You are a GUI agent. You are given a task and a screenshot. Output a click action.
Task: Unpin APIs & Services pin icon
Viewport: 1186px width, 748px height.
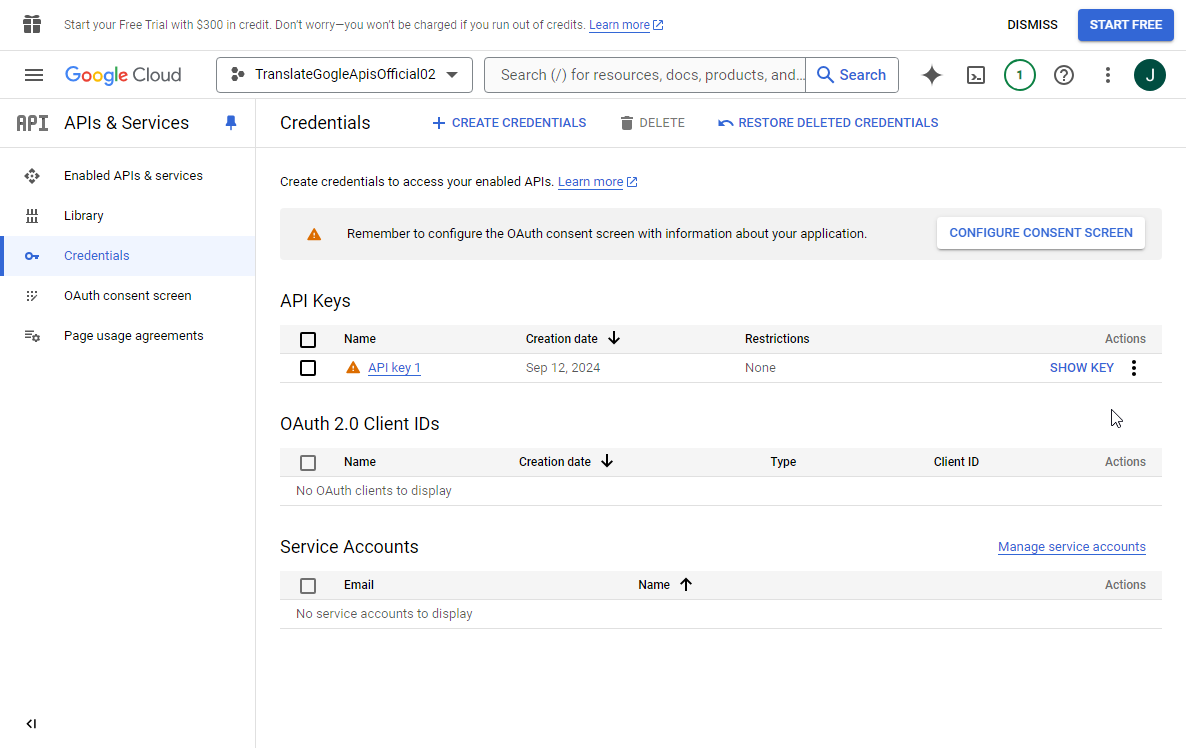tap(231, 123)
